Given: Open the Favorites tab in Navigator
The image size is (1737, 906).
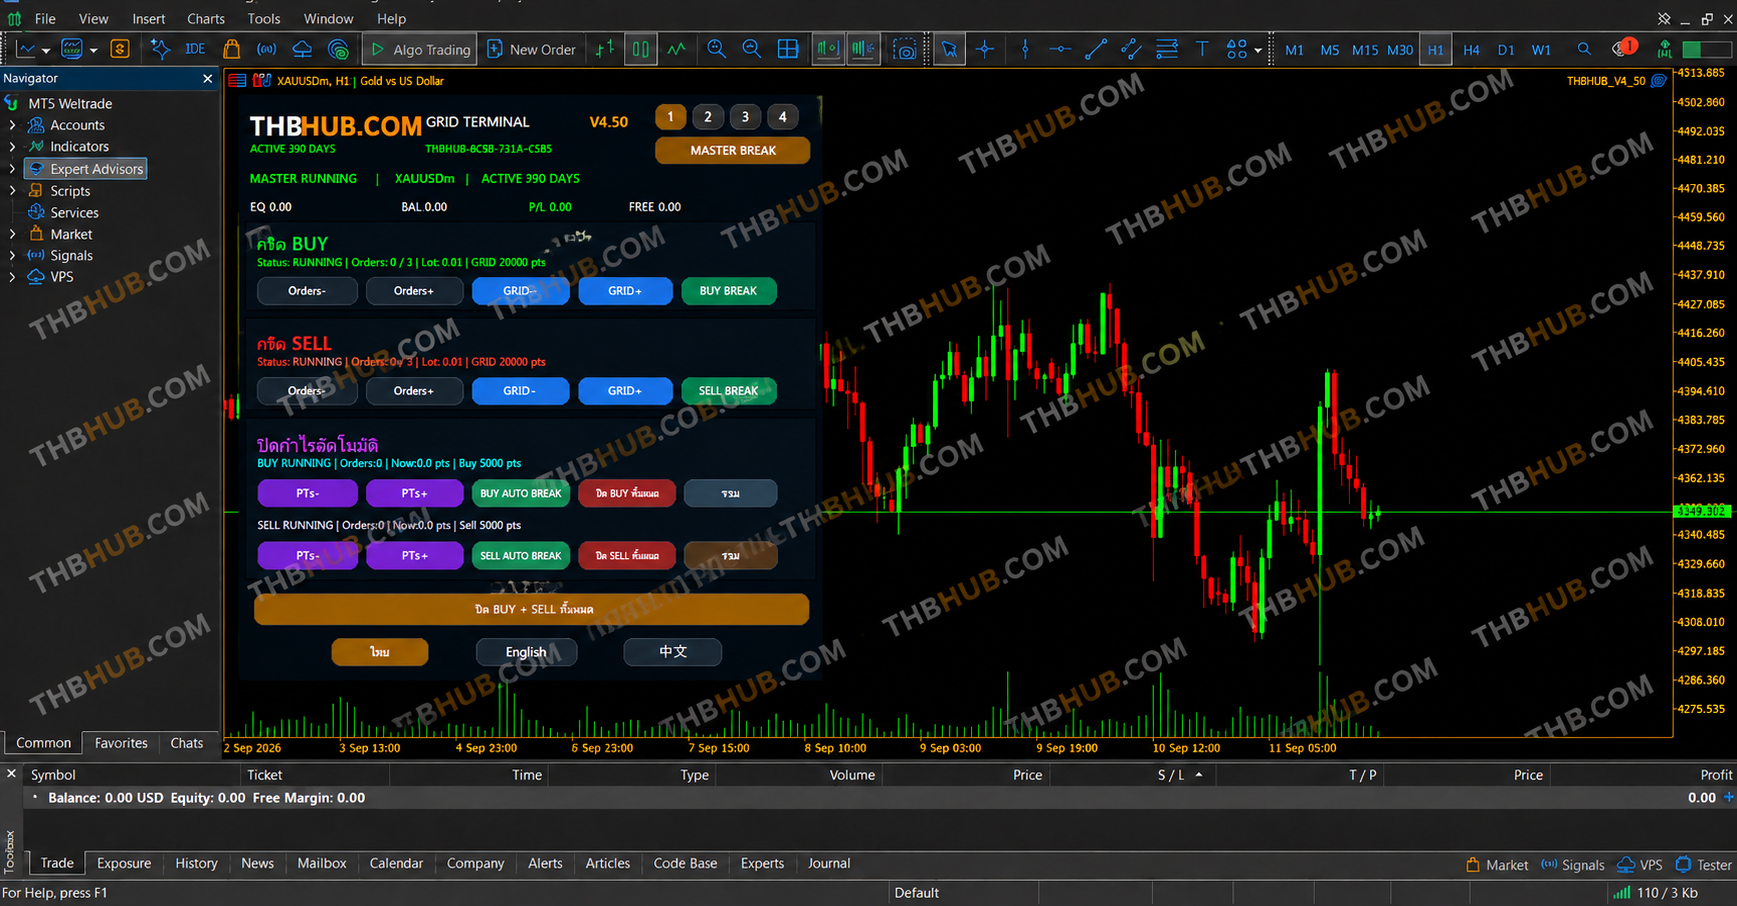Looking at the screenshot, I should click(121, 743).
